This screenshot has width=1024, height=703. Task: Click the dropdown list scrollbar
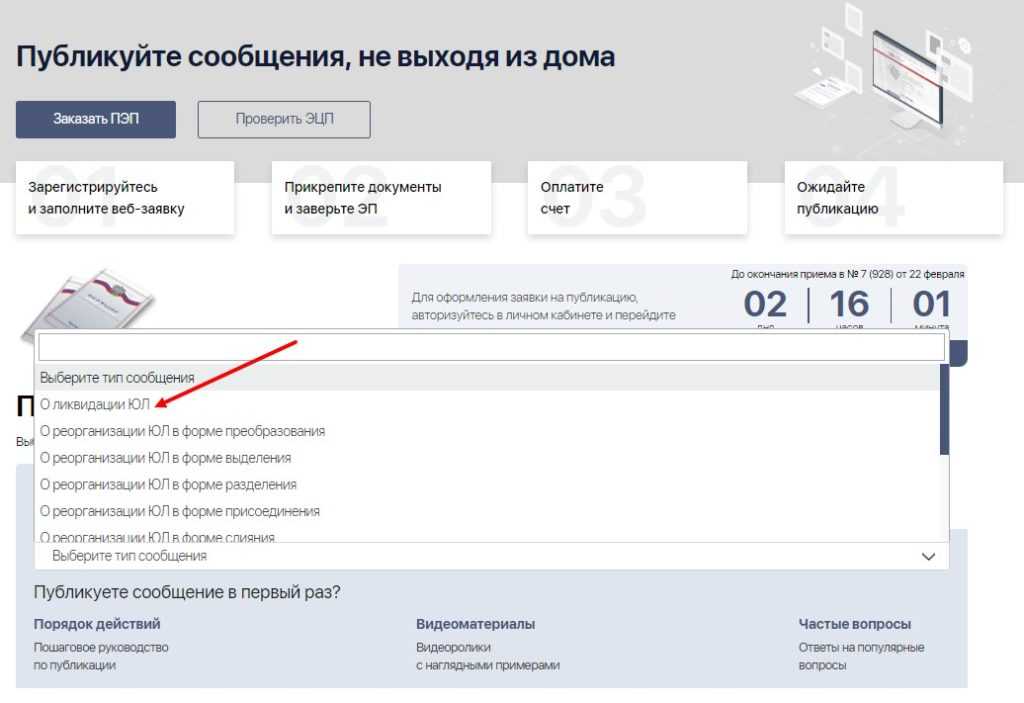pos(944,410)
